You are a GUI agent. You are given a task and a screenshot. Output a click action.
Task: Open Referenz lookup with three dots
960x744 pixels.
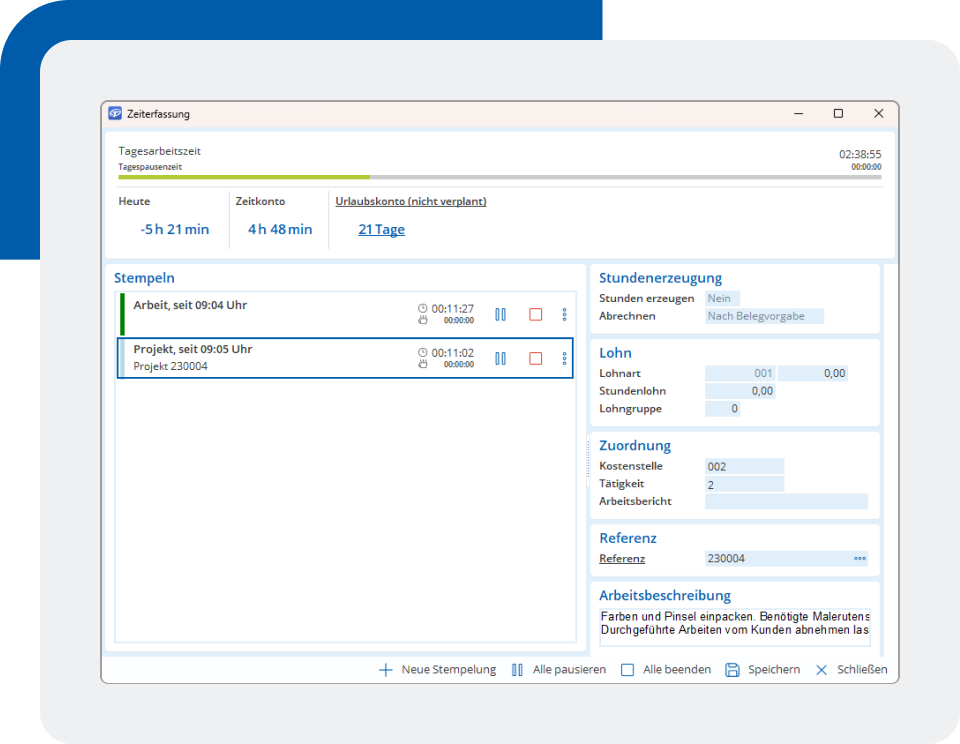[x=859, y=559]
